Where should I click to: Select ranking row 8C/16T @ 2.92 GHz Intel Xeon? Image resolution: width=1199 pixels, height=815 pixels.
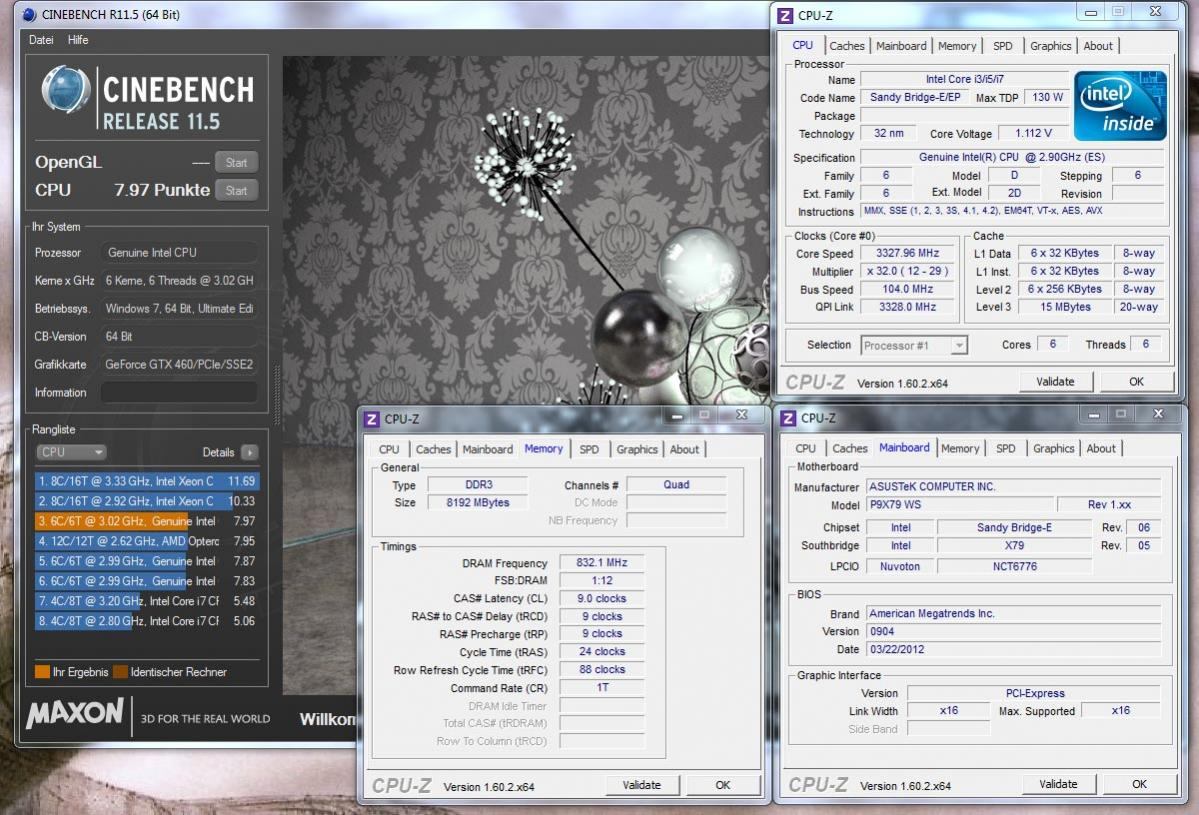coord(147,502)
